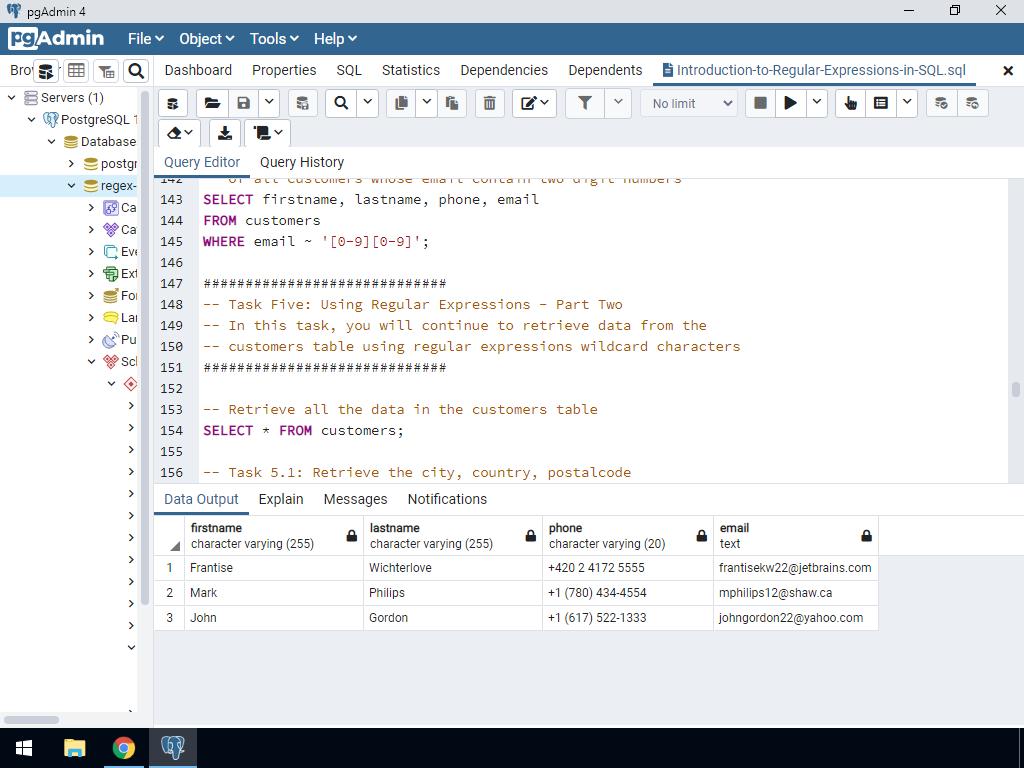Switch to the Query History tab
The width and height of the screenshot is (1024, 768).
coord(302,161)
